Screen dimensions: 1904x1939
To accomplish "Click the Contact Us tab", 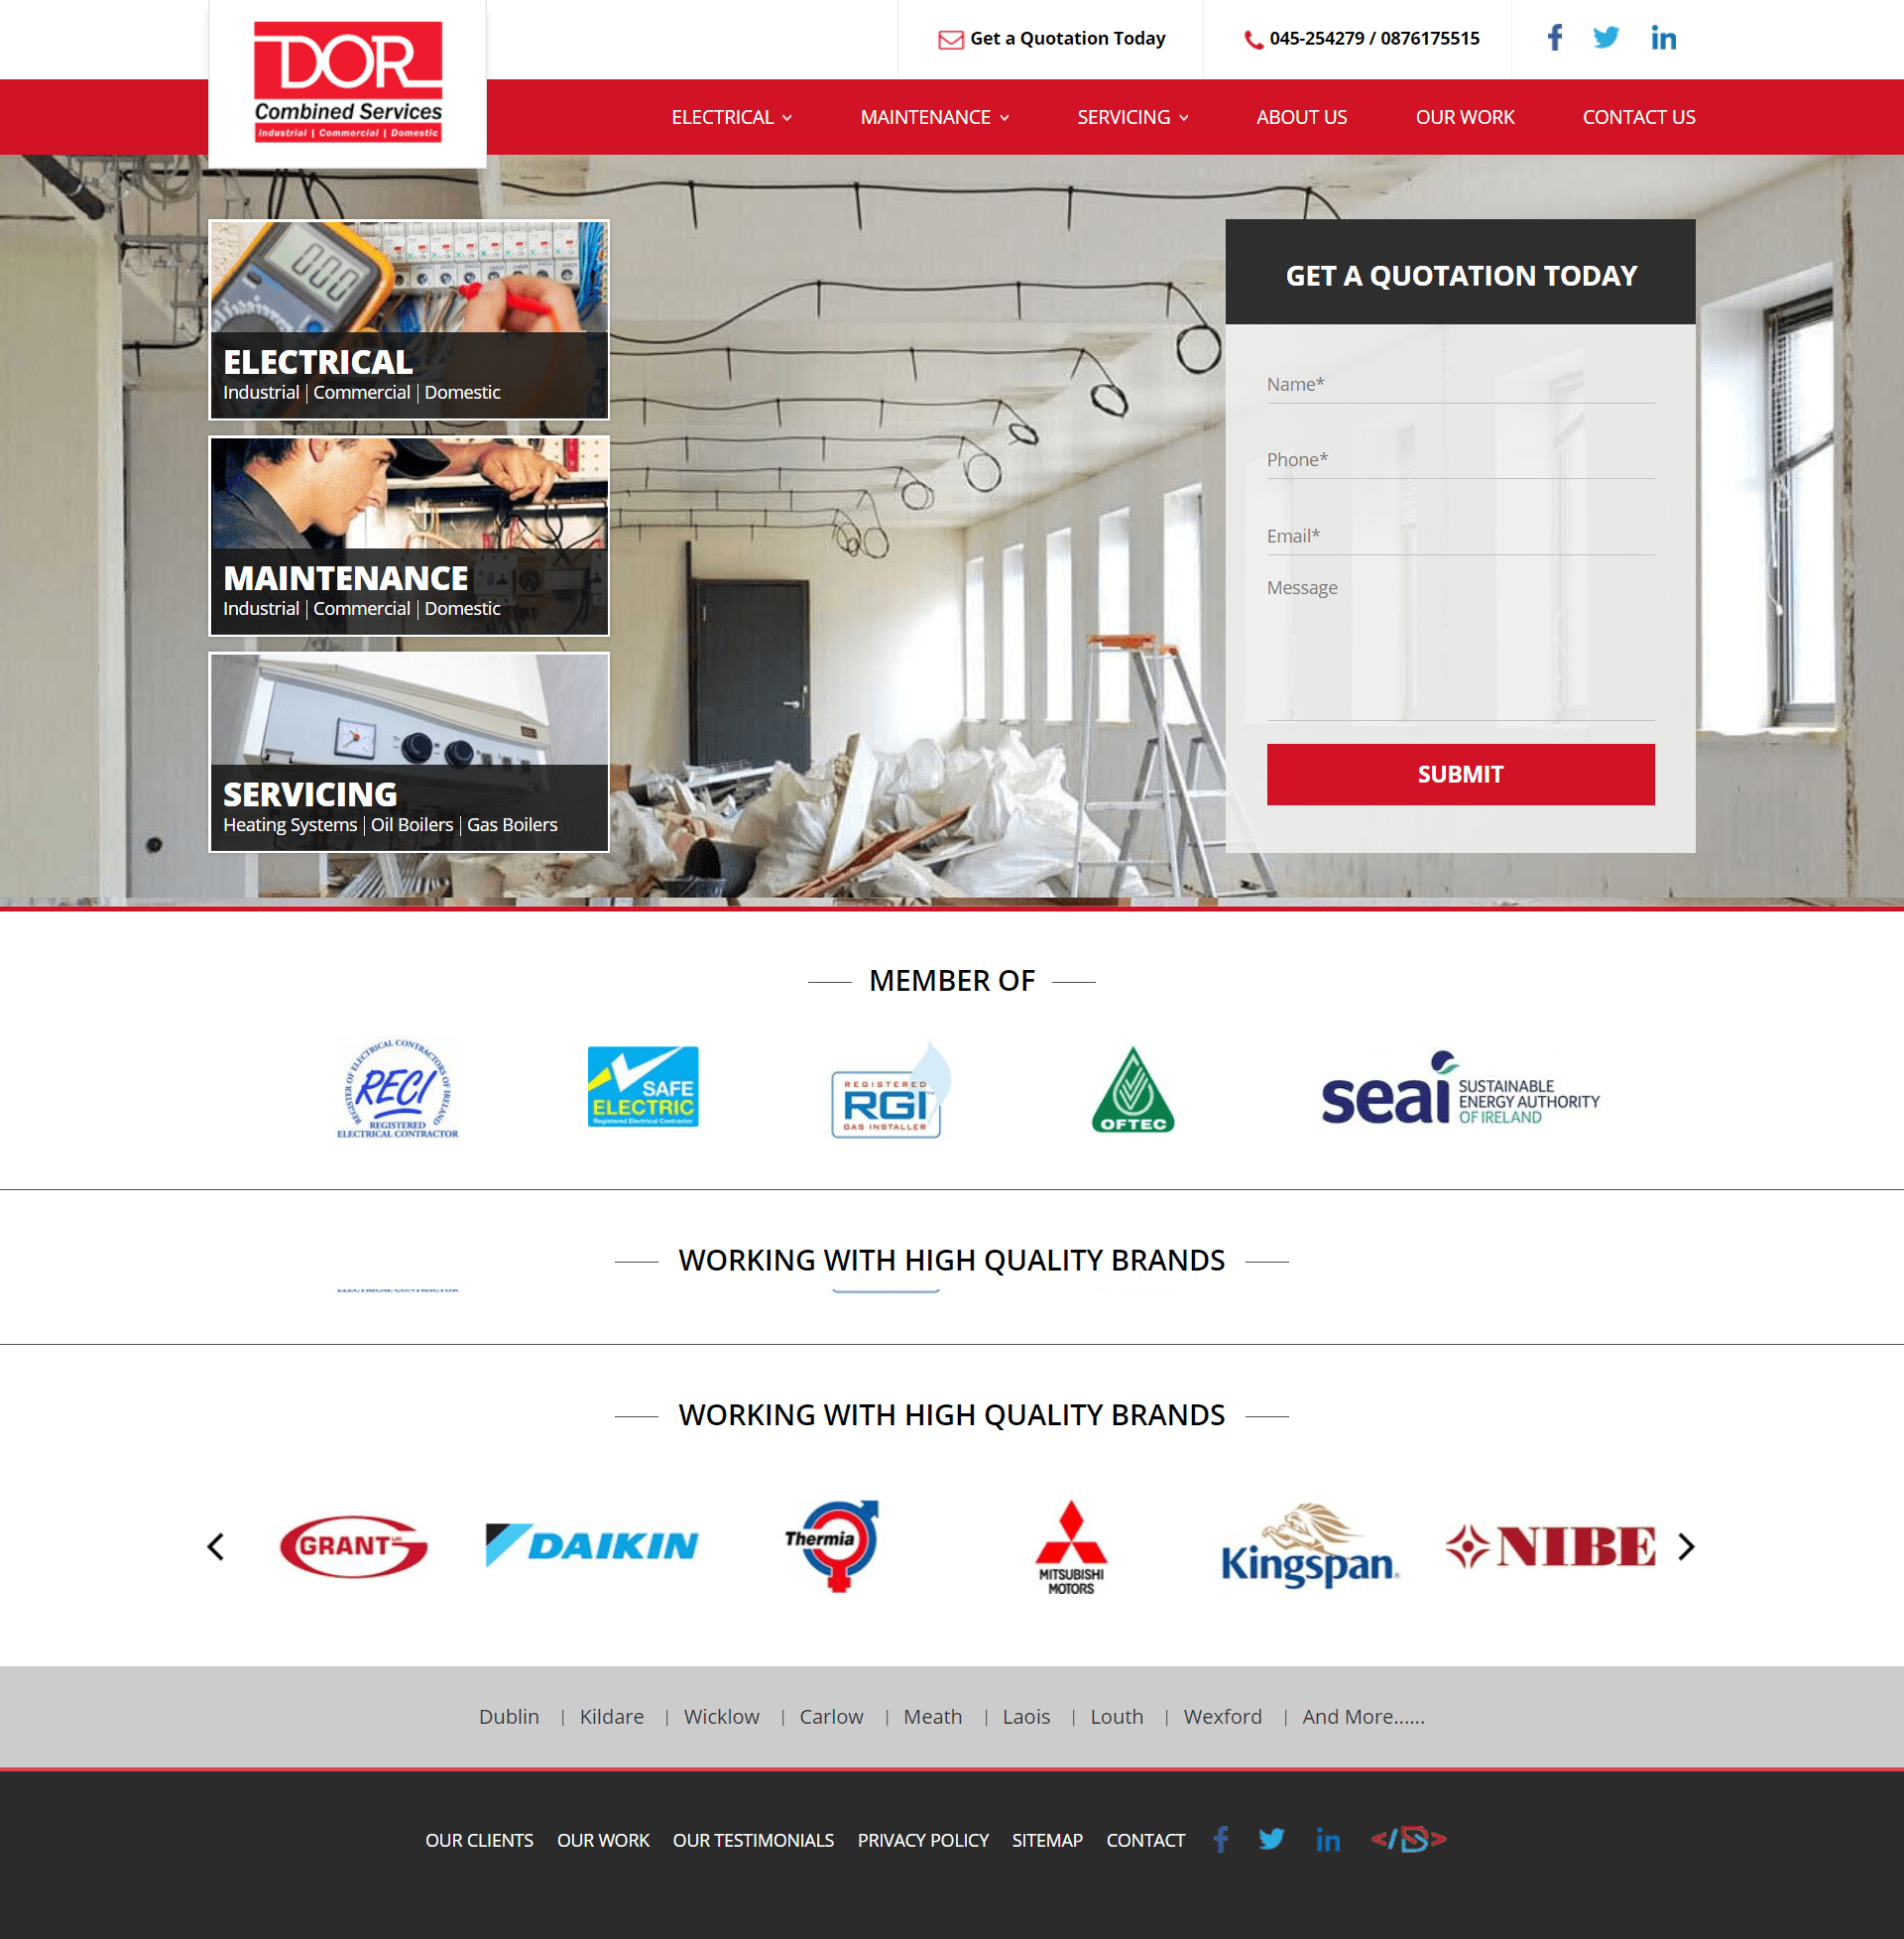I will click(x=1637, y=117).
